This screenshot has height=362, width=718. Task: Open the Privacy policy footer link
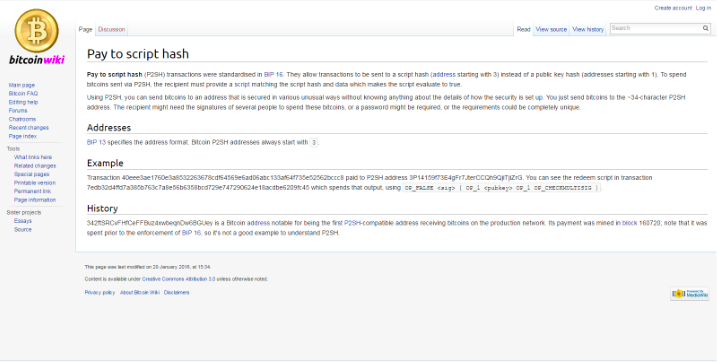pyautogui.click(x=99, y=292)
